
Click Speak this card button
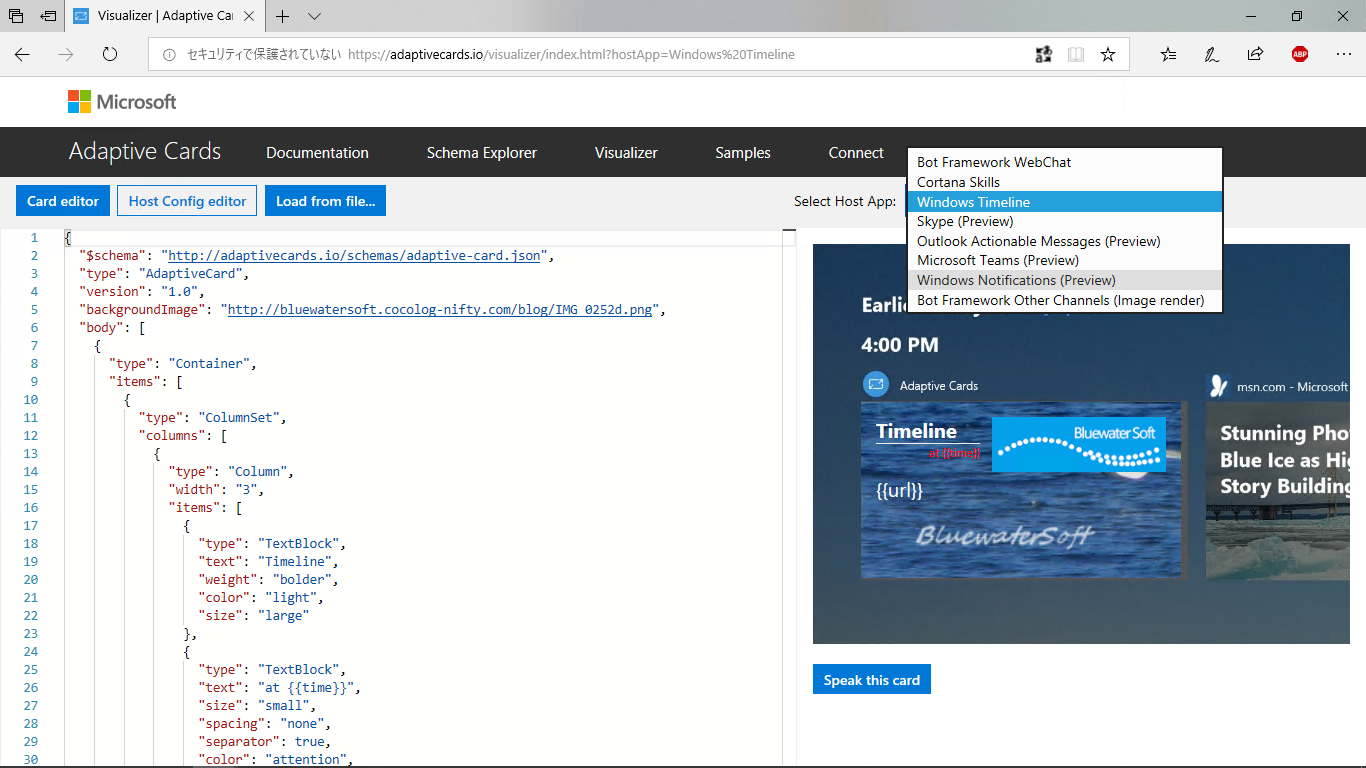(x=872, y=680)
